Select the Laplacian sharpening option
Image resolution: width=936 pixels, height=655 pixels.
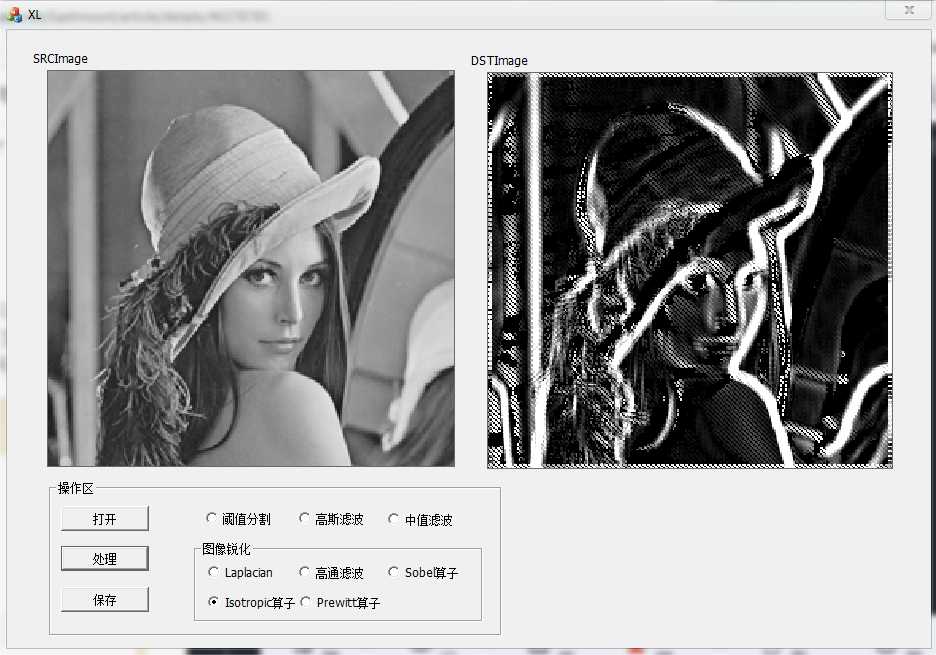(213, 572)
